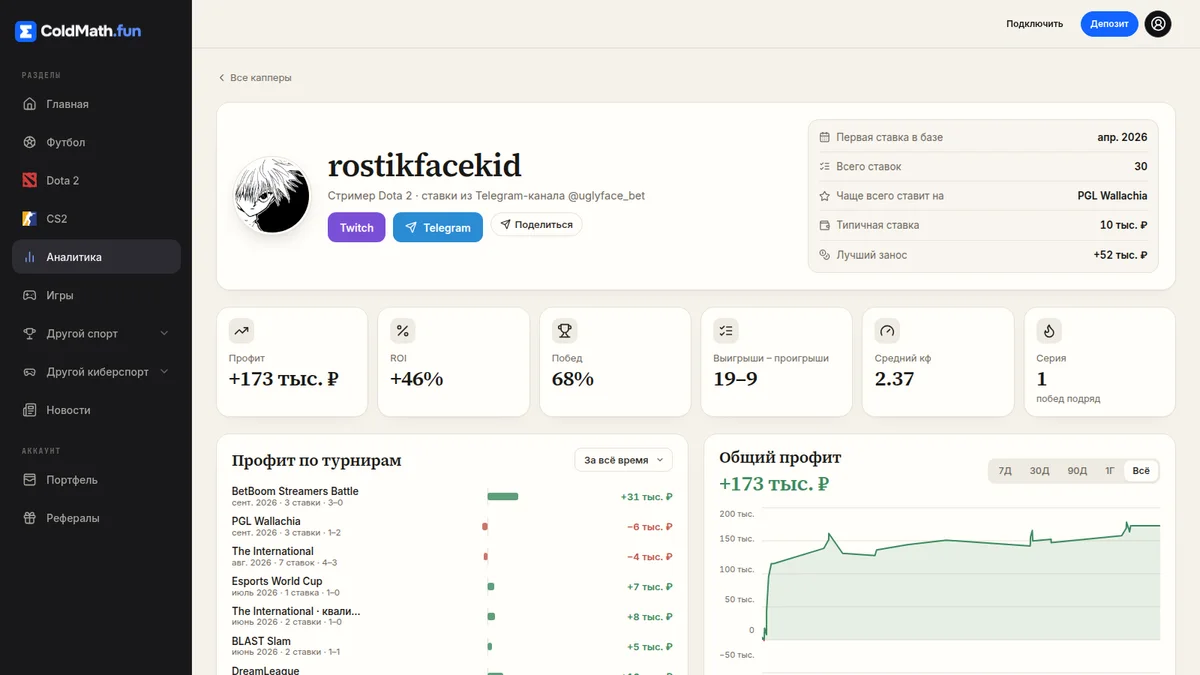Click the Серия flame icon
The width and height of the screenshot is (1200, 675).
tap(1049, 330)
